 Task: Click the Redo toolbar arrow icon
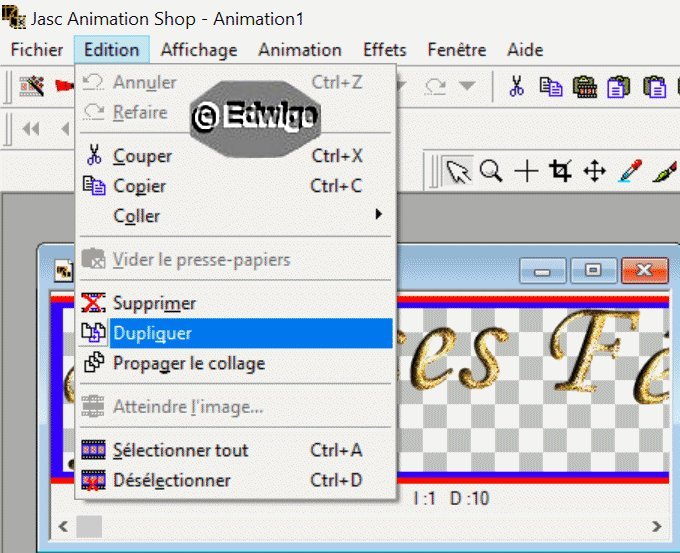[435, 86]
